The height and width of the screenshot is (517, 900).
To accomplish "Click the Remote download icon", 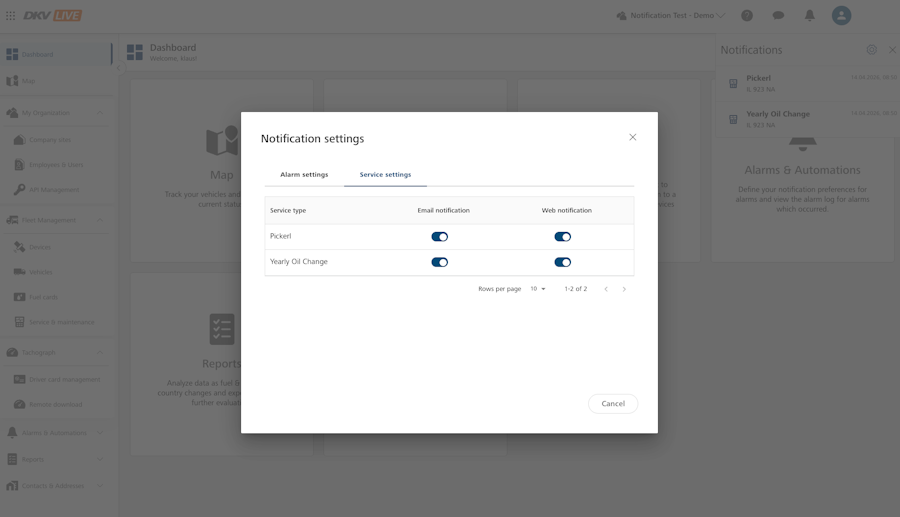I will point(20,405).
